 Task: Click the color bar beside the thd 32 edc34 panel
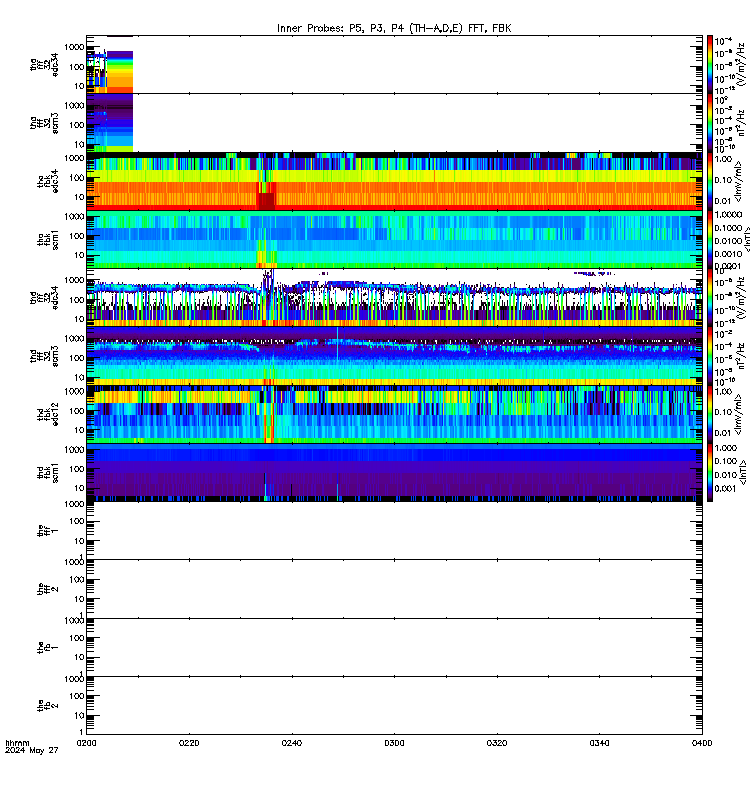tap(710, 298)
